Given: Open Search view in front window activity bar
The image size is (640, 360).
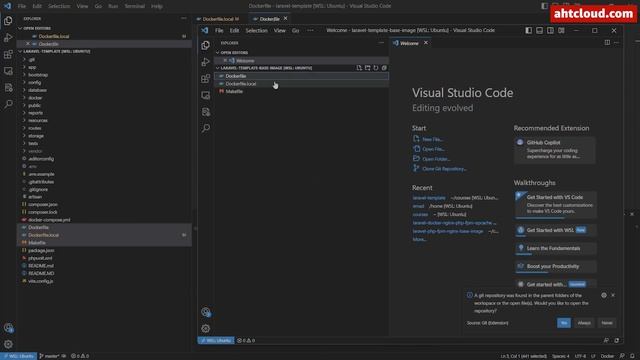Looking at the screenshot, I should [x=206, y=128].
